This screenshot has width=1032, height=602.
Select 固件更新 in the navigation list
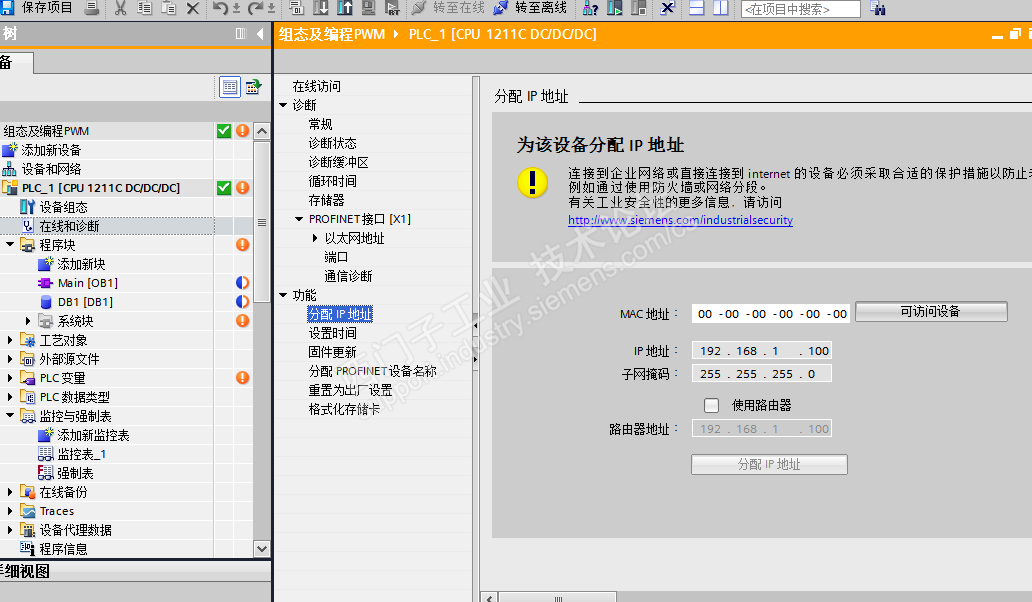332,353
